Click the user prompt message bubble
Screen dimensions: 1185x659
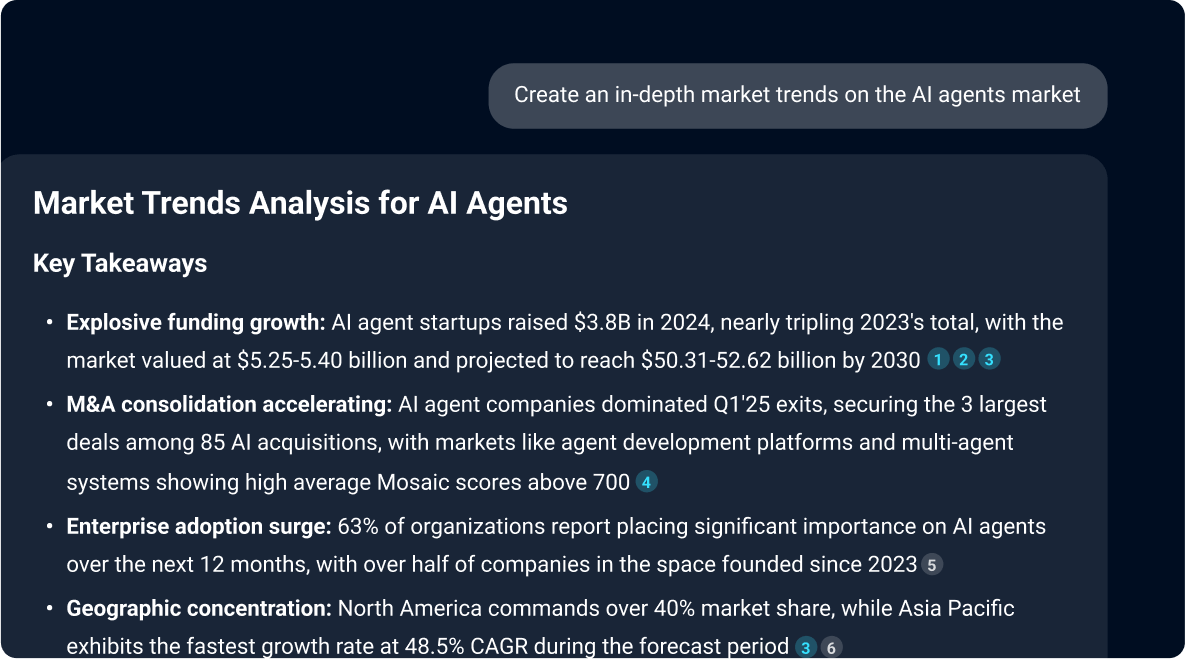797,96
